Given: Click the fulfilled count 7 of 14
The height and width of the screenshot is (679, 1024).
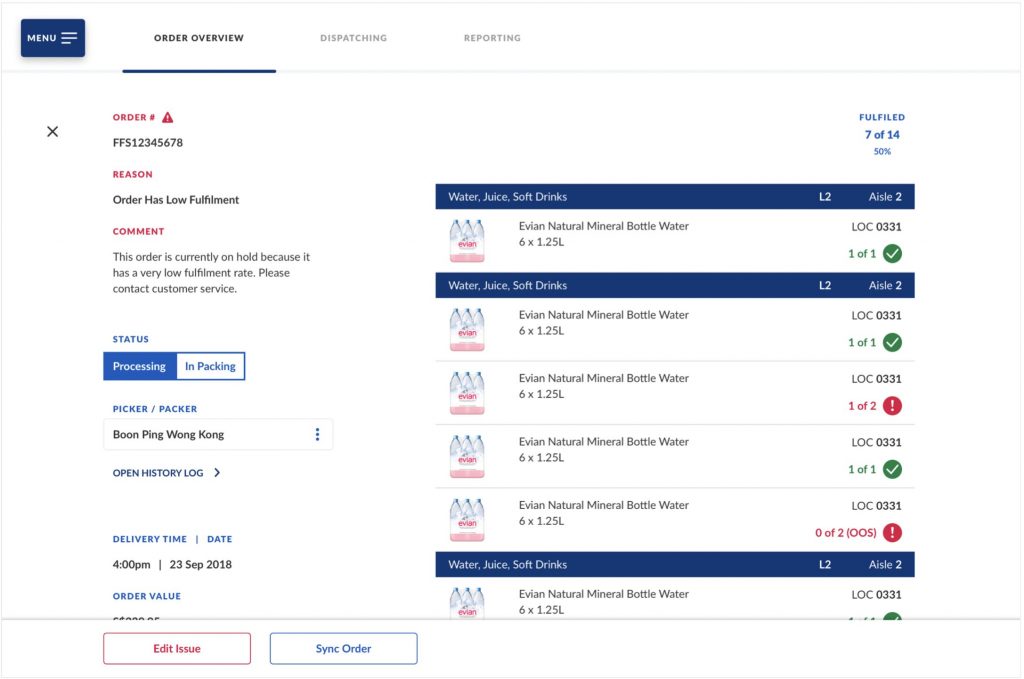Looking at the screenshot, I should 882,134.
